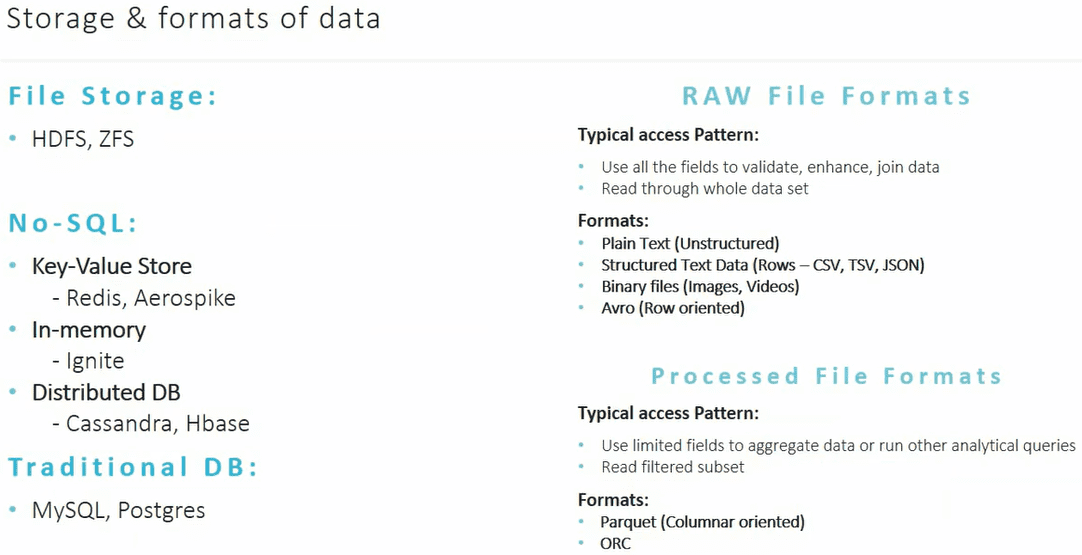The image size is (1082, 555).
Task: Click "Read through whole data set" line
Action: 705,189
